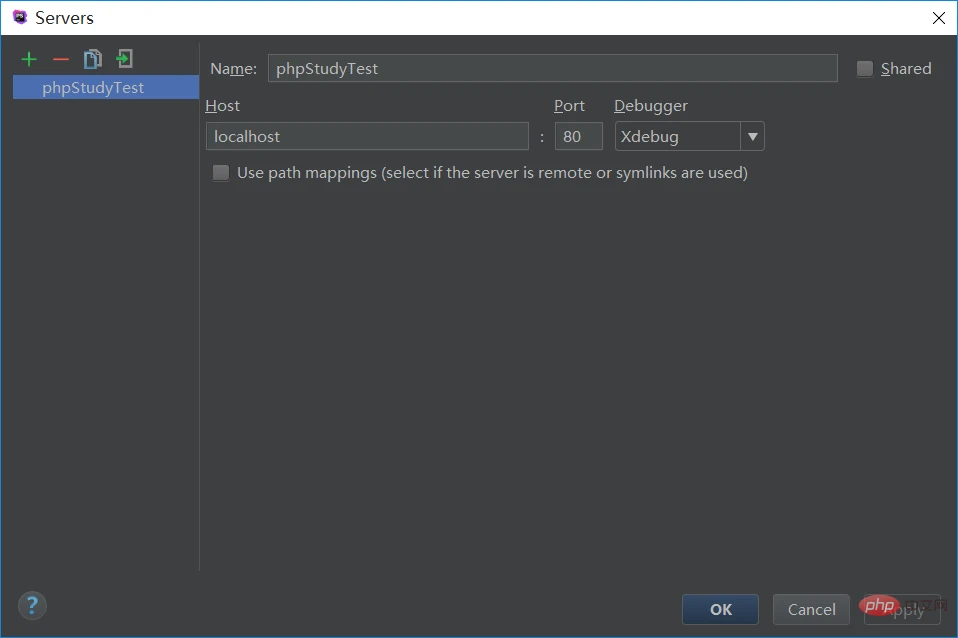Cancel the server configuration
Image resolution: width=958 pixels, height=638 pixels.
[810, 609]
